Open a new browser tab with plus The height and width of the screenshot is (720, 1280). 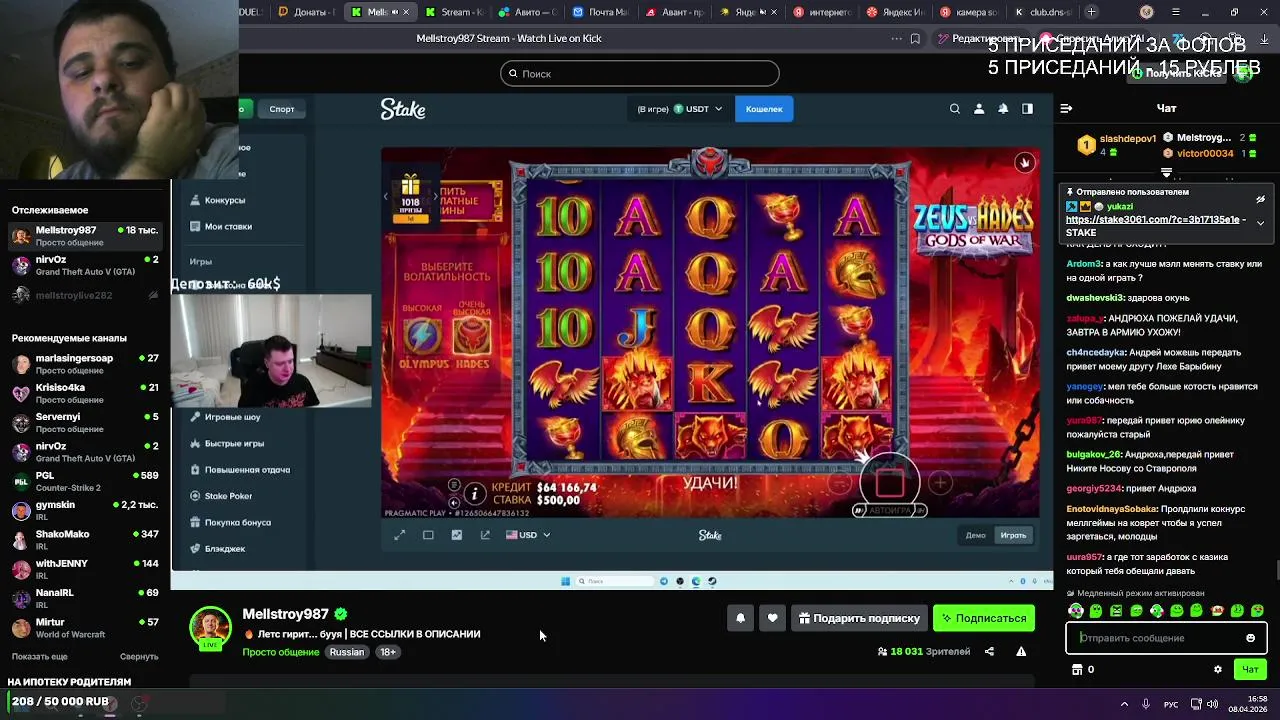(x=1091, y=12)
